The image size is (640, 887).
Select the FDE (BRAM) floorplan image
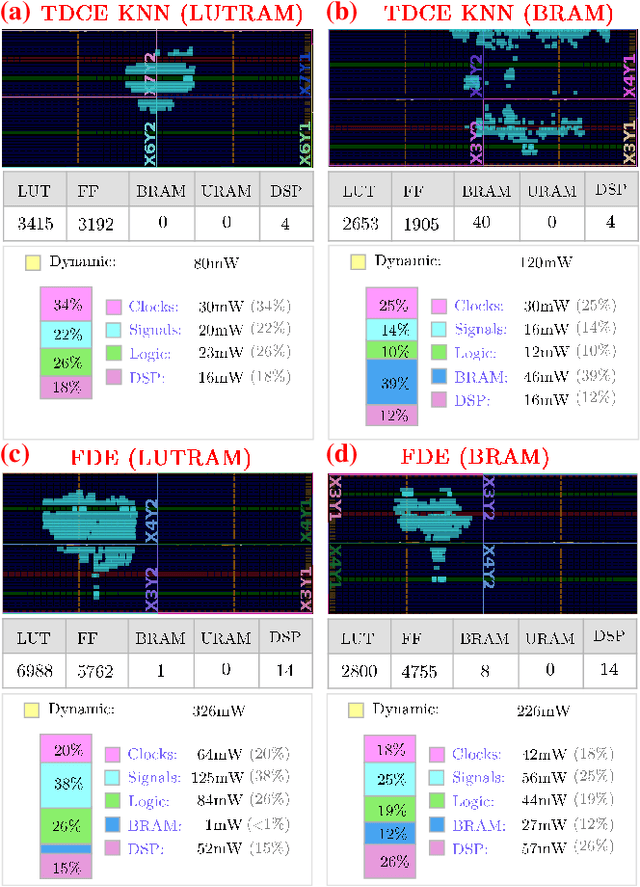(x=482, y=545)
